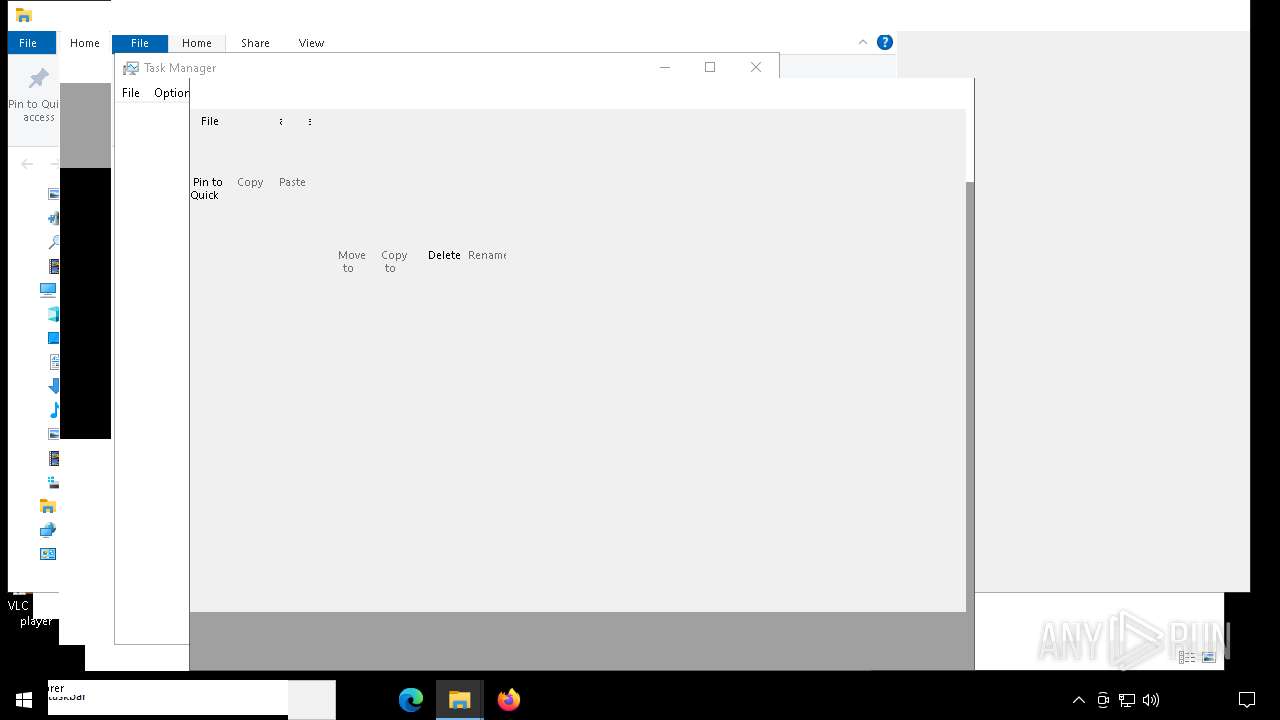The image size is (1280, 720).
Task: Open the volume tray icon
Action: coord(1151,700)
